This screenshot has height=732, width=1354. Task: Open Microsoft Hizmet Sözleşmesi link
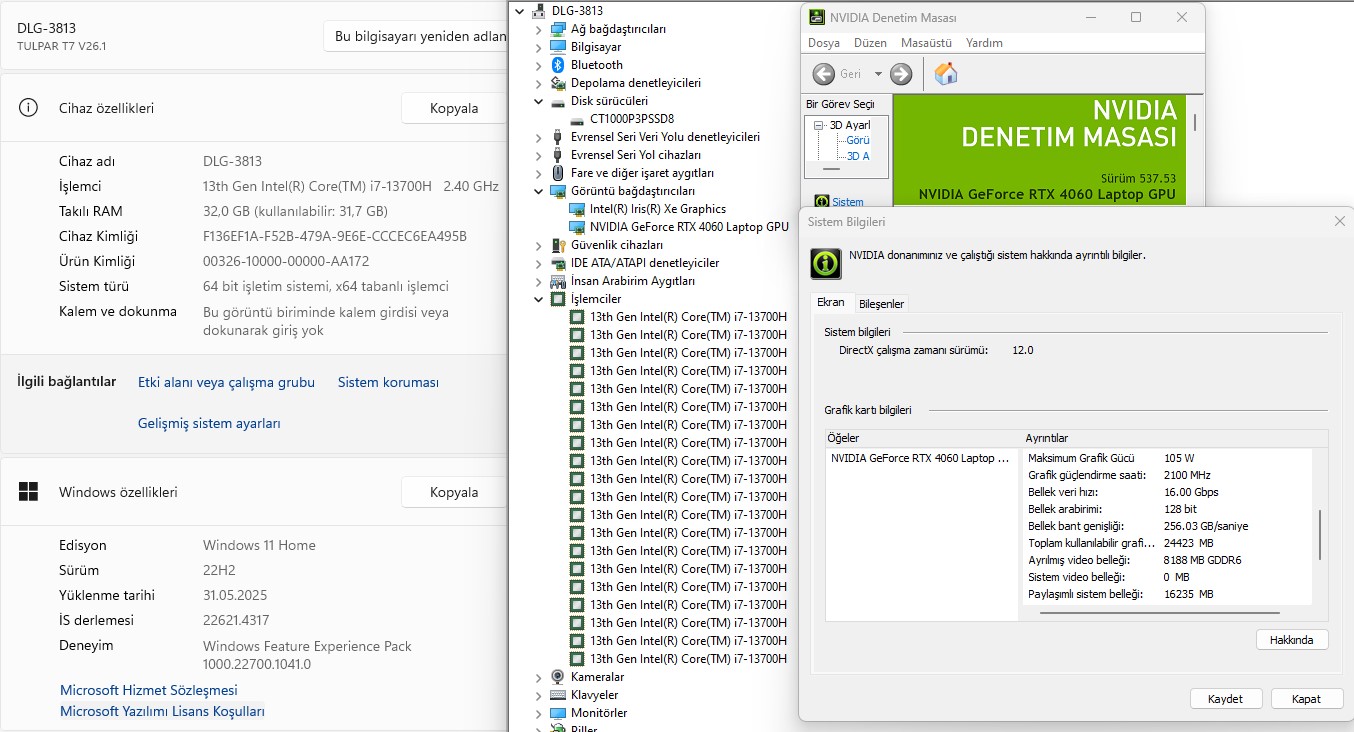tap(149, 690)
